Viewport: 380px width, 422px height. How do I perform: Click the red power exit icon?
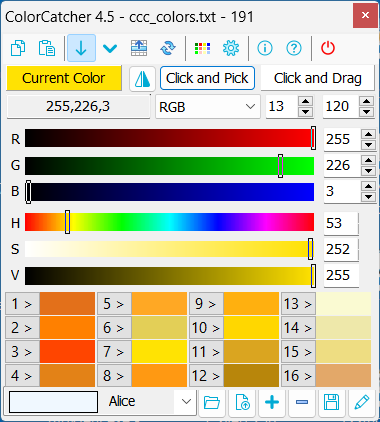point(328,48)
